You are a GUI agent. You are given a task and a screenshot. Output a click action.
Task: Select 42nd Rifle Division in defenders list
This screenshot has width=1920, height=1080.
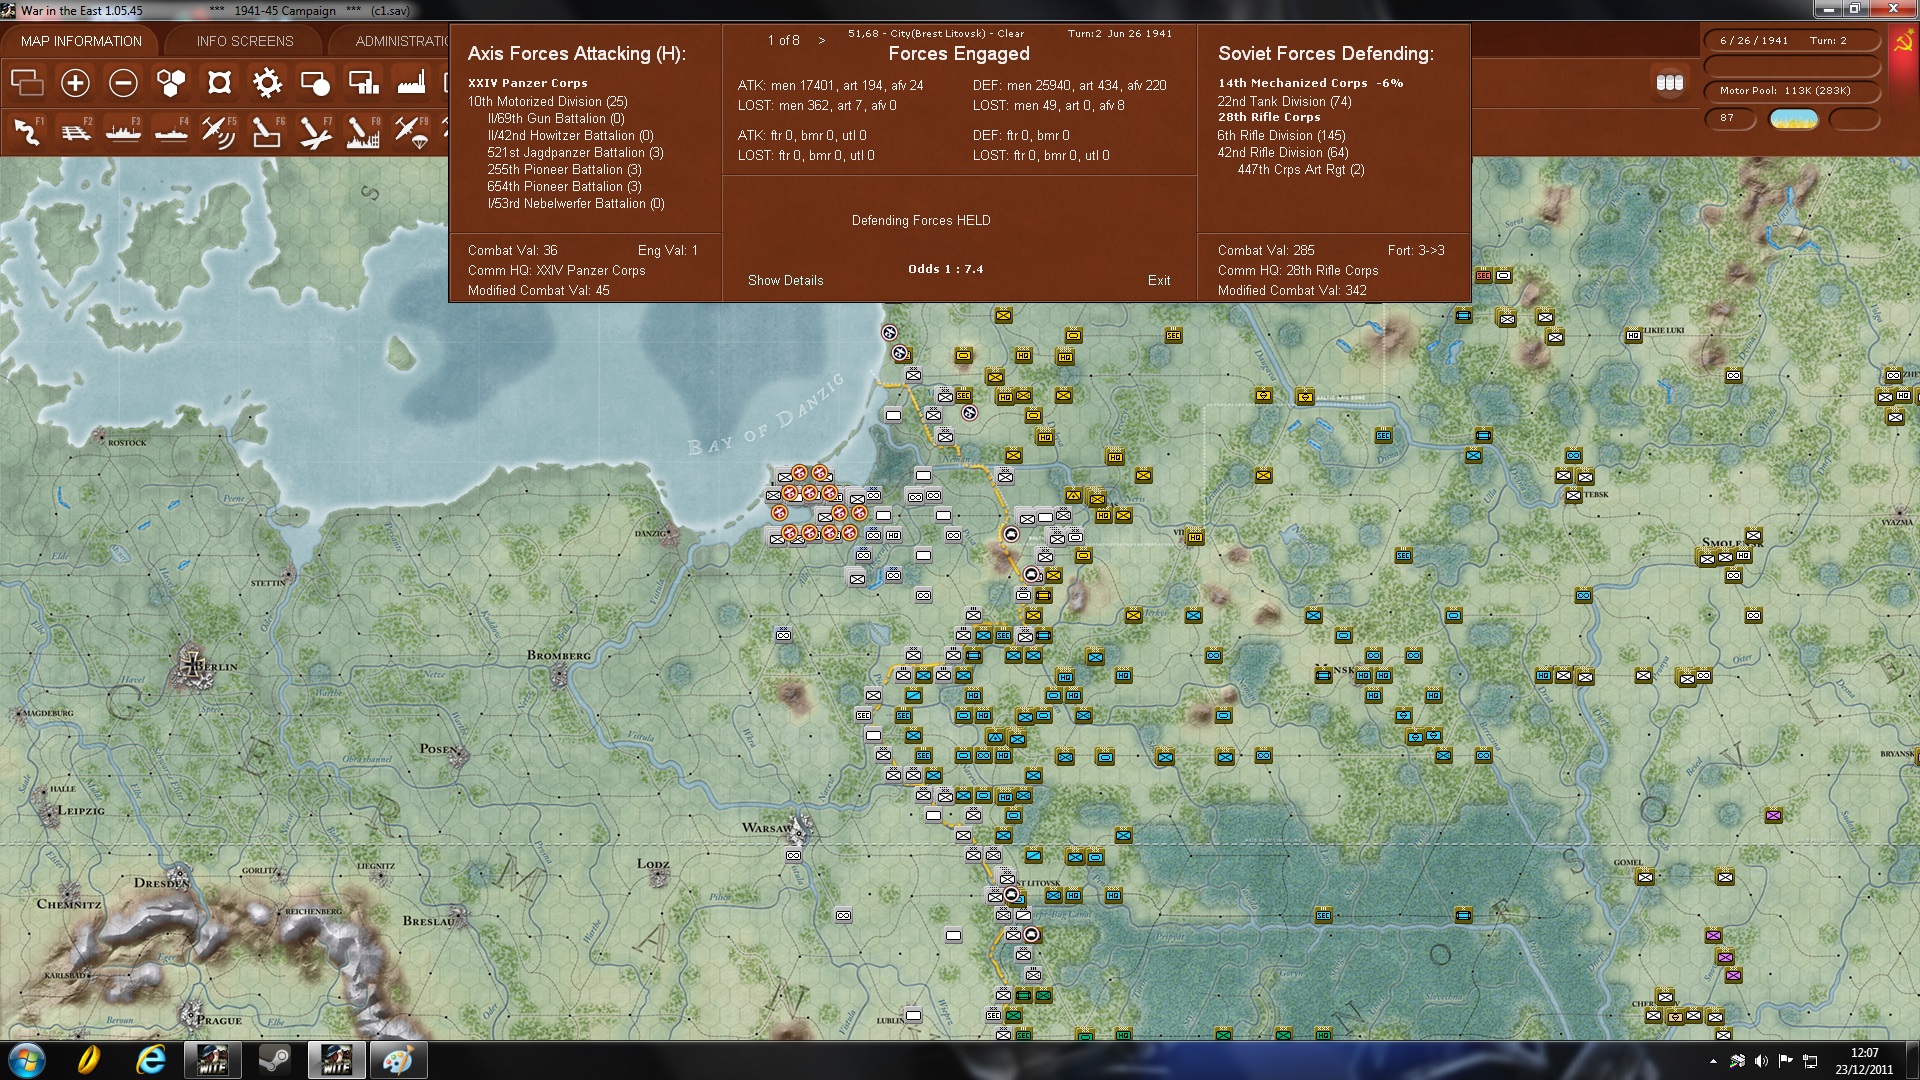pyautogui.click(x=1283, y=152)
